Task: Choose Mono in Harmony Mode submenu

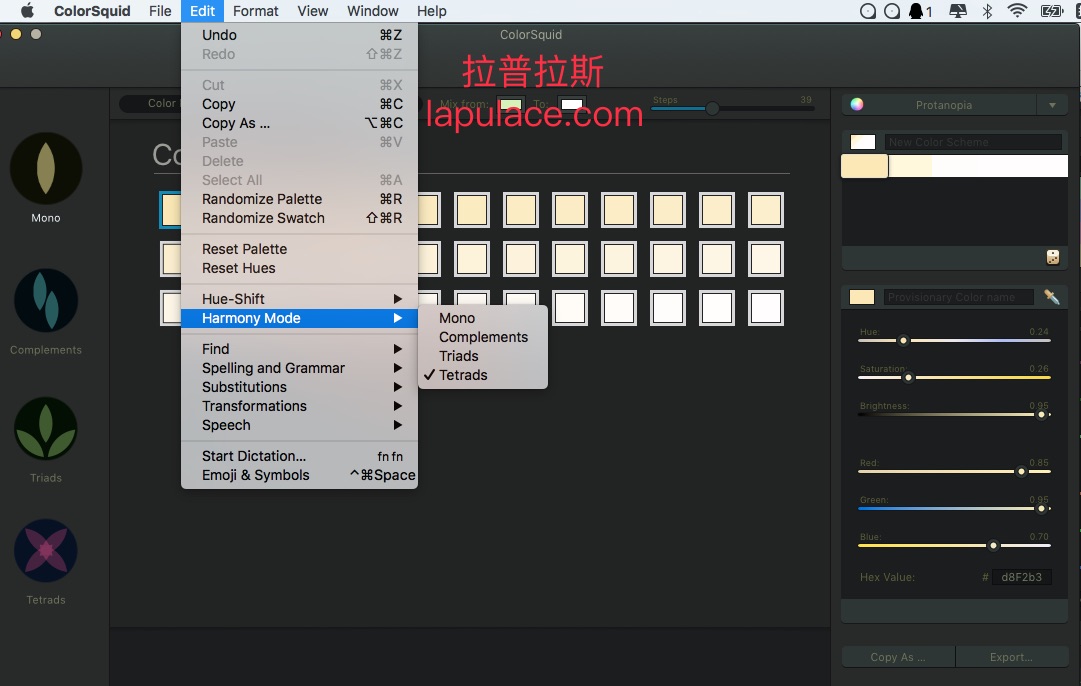Action: click(483, 318)
